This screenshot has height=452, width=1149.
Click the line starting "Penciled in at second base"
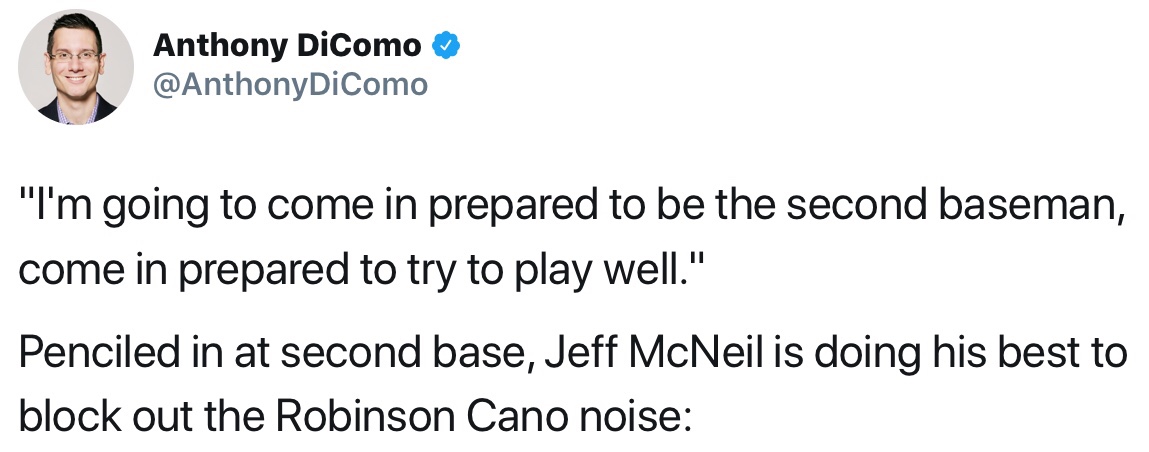[572, 354]
